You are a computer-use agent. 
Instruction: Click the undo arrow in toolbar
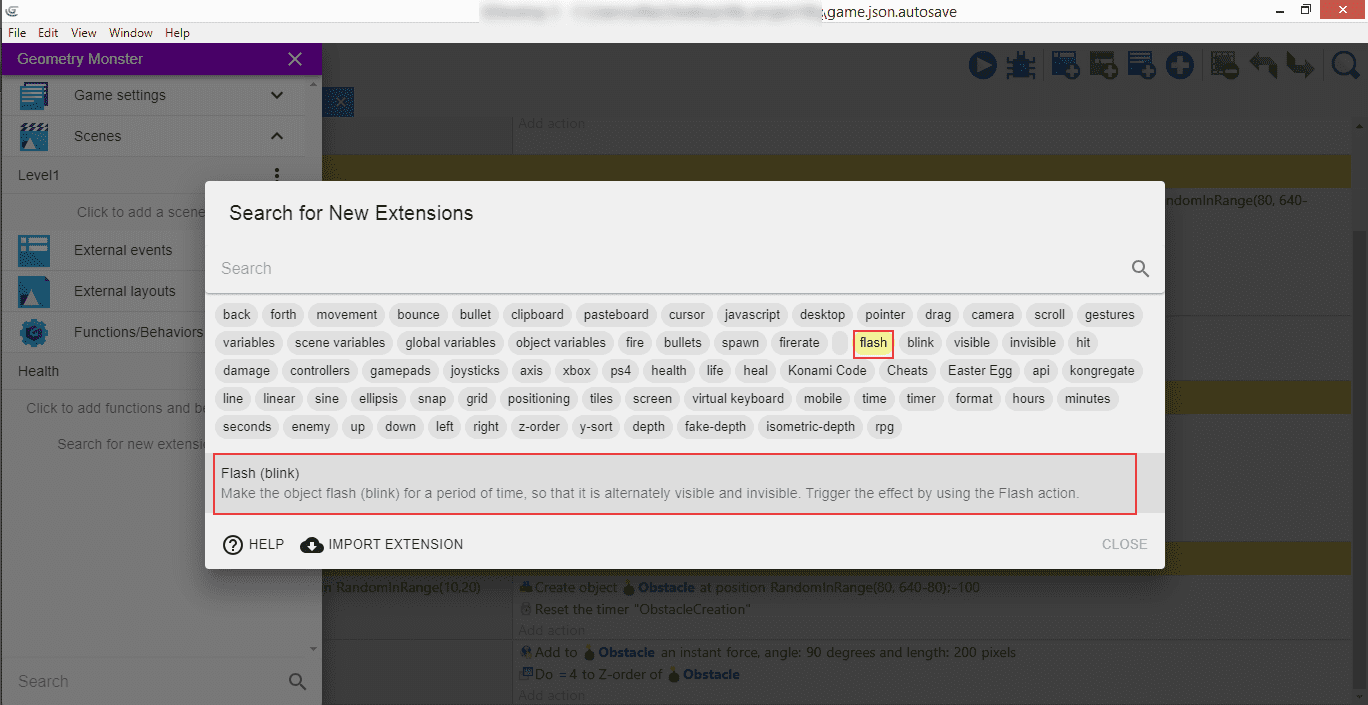[x=1263, y=66]
